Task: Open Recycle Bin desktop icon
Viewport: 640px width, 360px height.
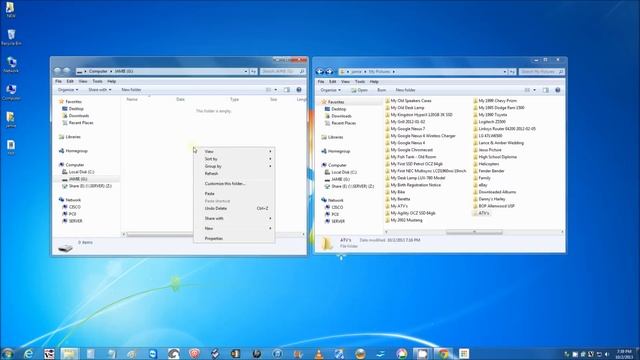Action: coord(11,37)
